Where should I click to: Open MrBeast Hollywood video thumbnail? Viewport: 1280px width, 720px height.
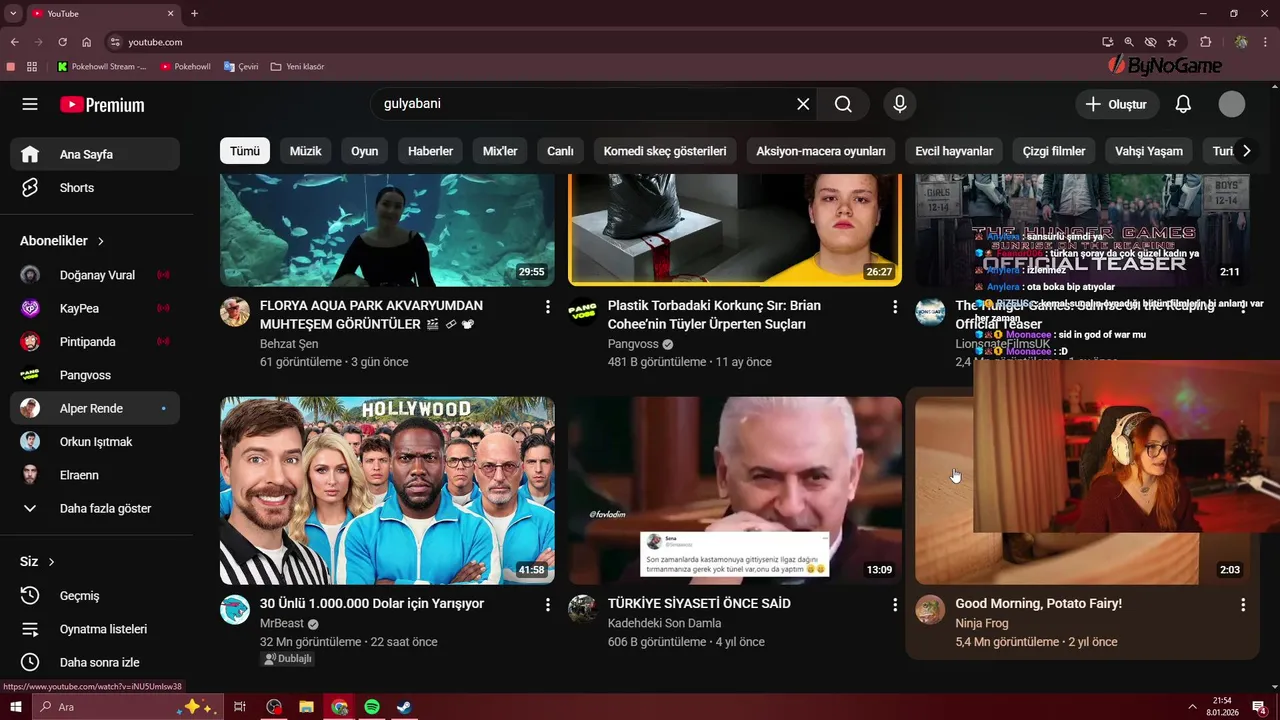click(387, 491)
